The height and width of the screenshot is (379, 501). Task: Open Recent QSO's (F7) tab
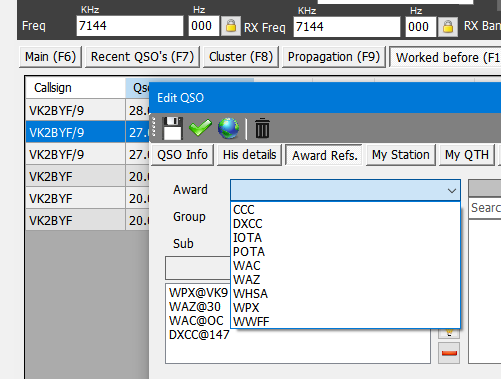pyautogui.click(x=142, y=57)
